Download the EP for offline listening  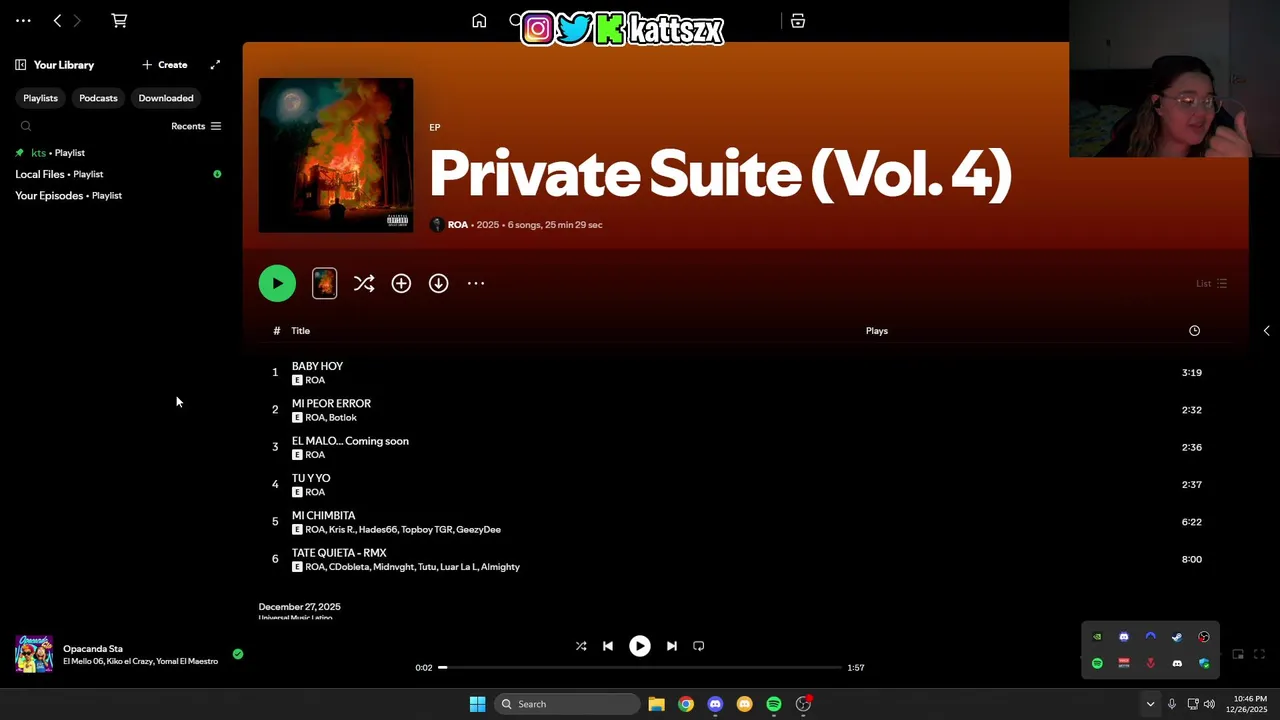tap(438, 284)
